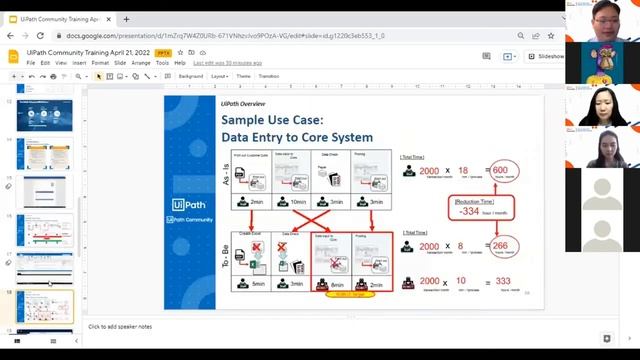Switch to grid view icon

pyautogui.click(x=53, y=341)
